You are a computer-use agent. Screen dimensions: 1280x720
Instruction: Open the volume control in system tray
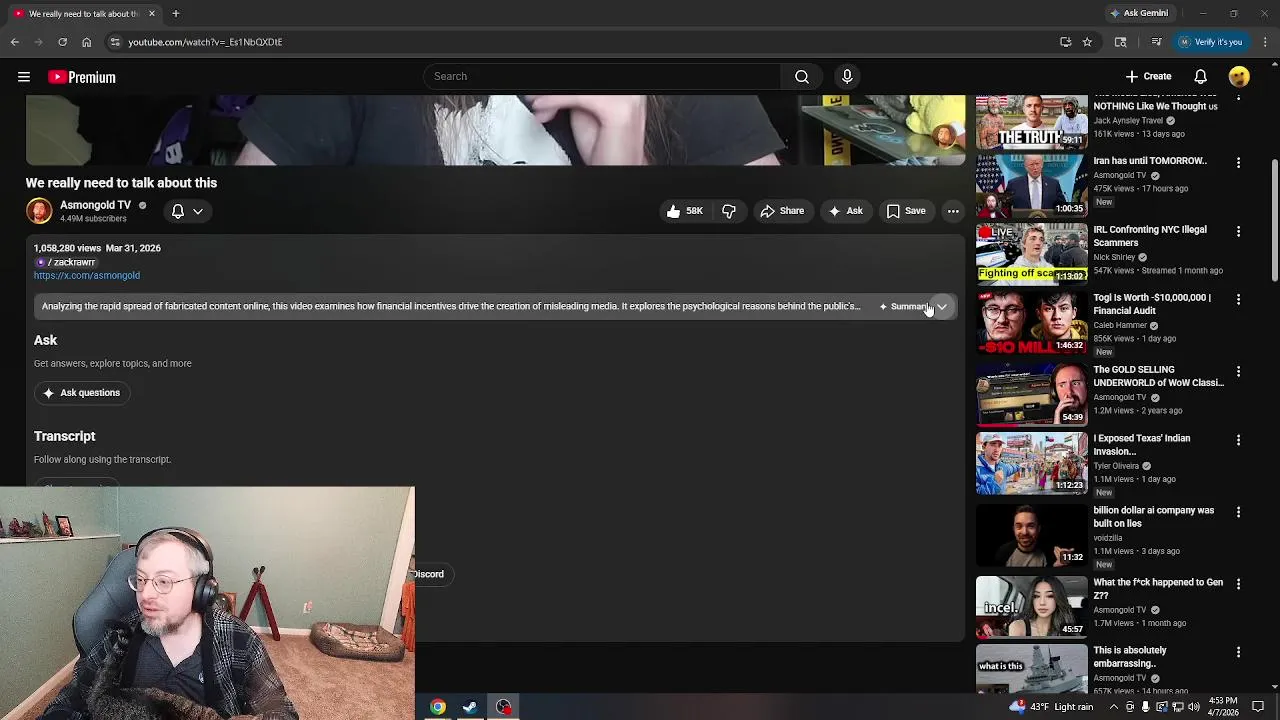click(1194, 707)
